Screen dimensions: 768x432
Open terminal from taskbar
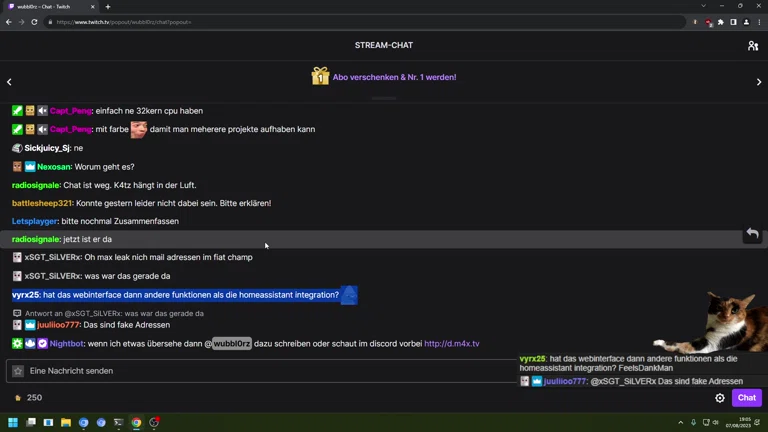[x=119, y=422]
